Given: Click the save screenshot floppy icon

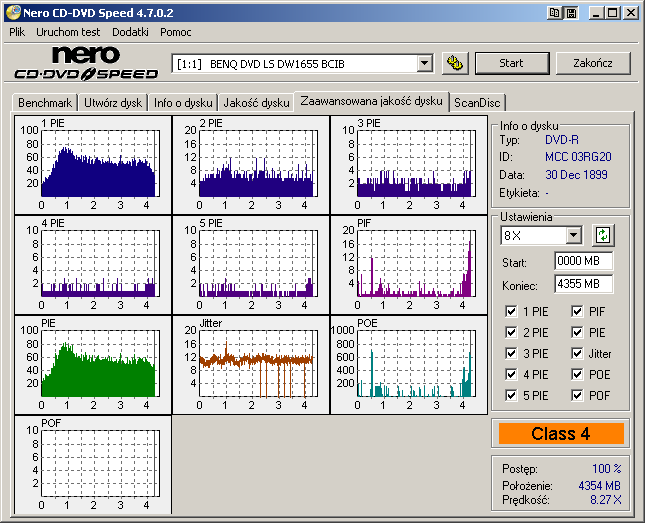Looking at the screenshot, I should pyautogui.click(x=571, y=13).
